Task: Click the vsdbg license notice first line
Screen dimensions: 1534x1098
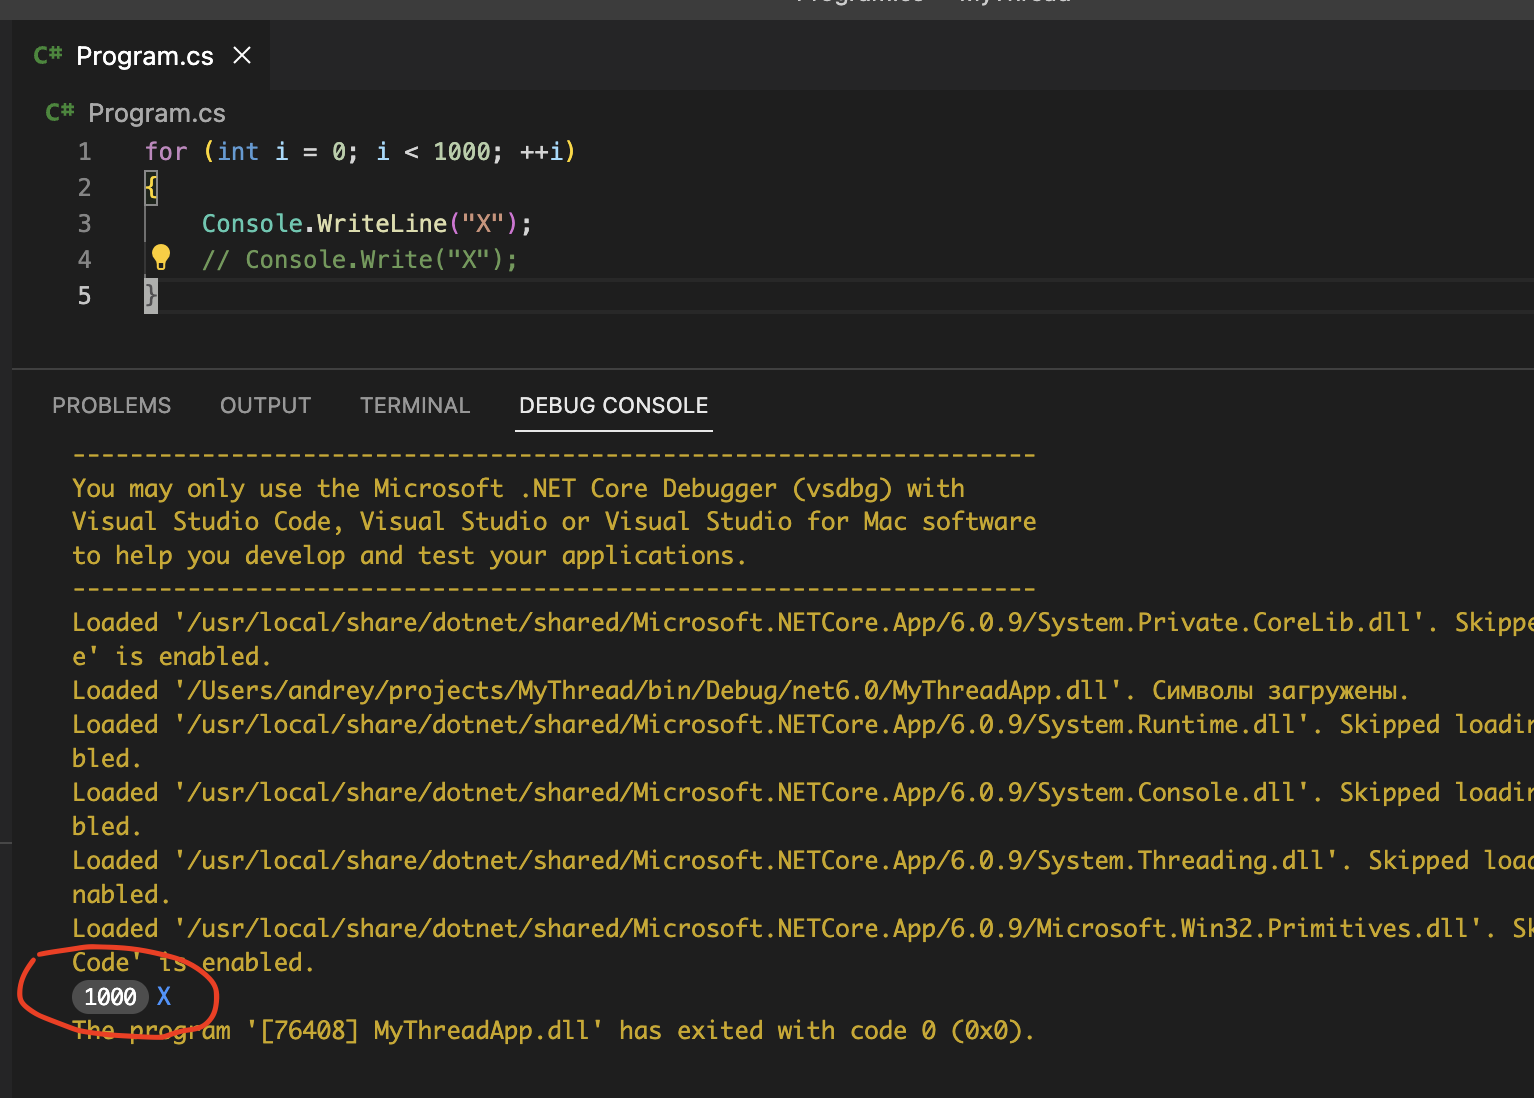Action: [518, 488]
